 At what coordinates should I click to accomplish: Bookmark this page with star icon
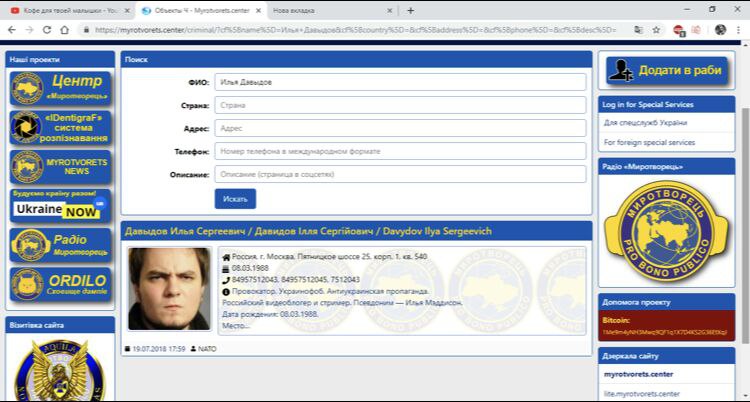pos(656,30)
